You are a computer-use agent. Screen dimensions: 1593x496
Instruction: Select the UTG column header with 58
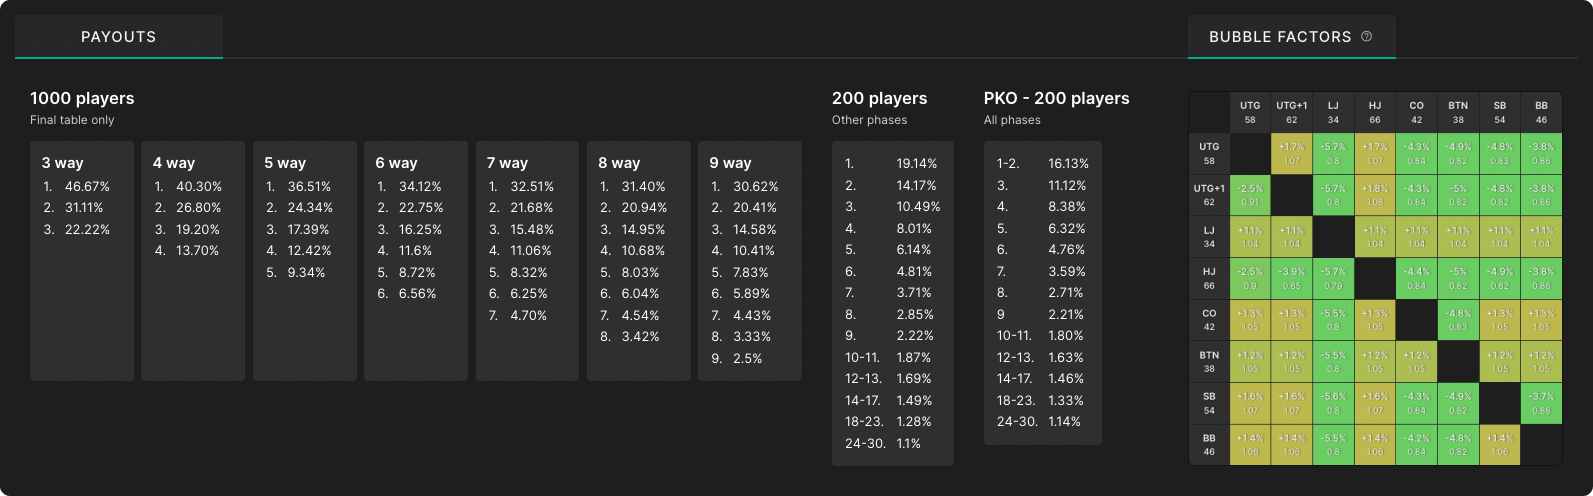[x=1250, y=112]
